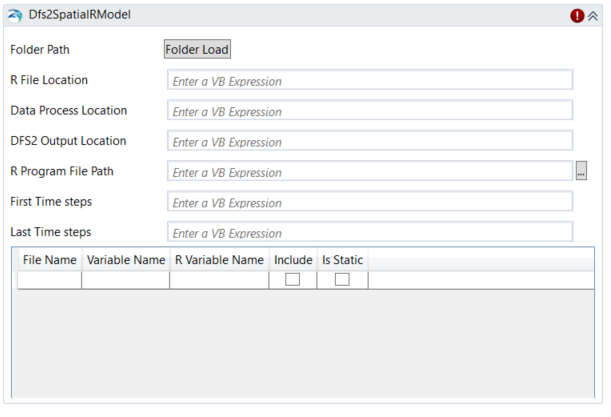Click the Last Time steps label
The width and height of the screenshot is (611, 417).
pos(51,232)
